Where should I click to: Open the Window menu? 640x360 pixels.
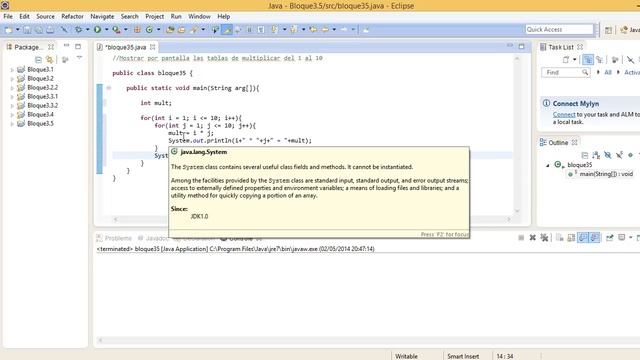pyautogui.click(x=199, y=16)
